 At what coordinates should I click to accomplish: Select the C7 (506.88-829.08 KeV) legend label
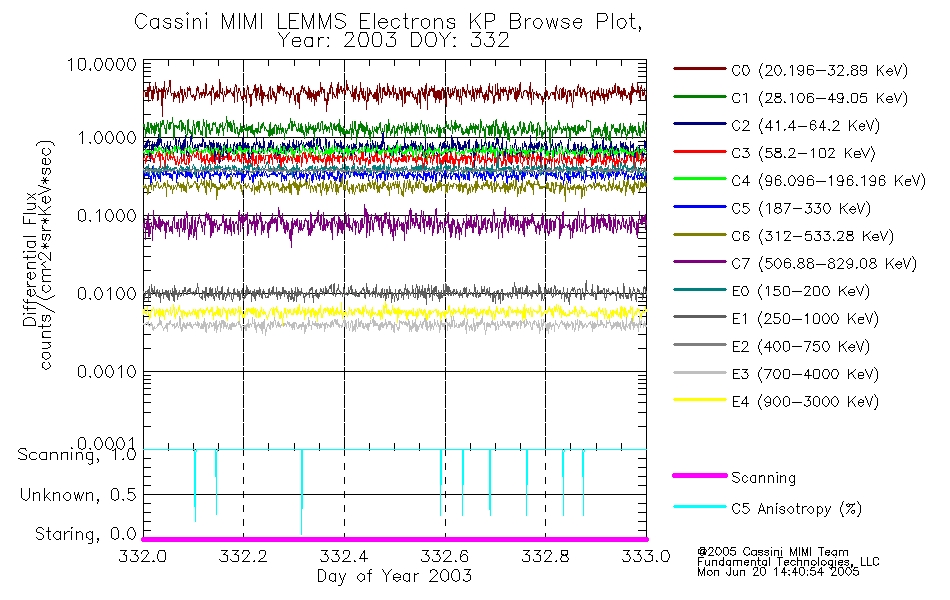tap(824, 264)
